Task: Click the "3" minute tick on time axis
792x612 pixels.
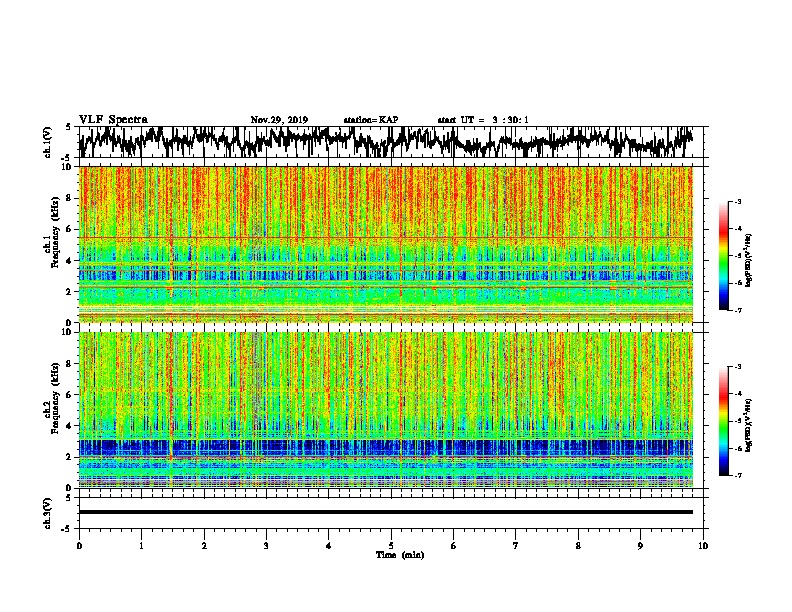Action: tap(266, 546)
